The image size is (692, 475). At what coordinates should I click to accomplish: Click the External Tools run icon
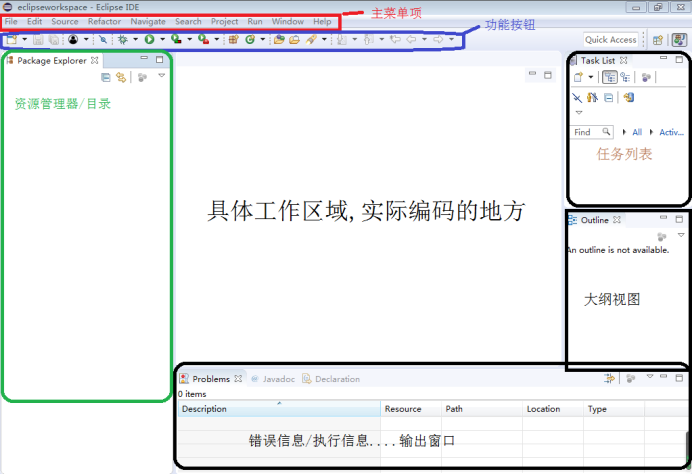point(203,40)
